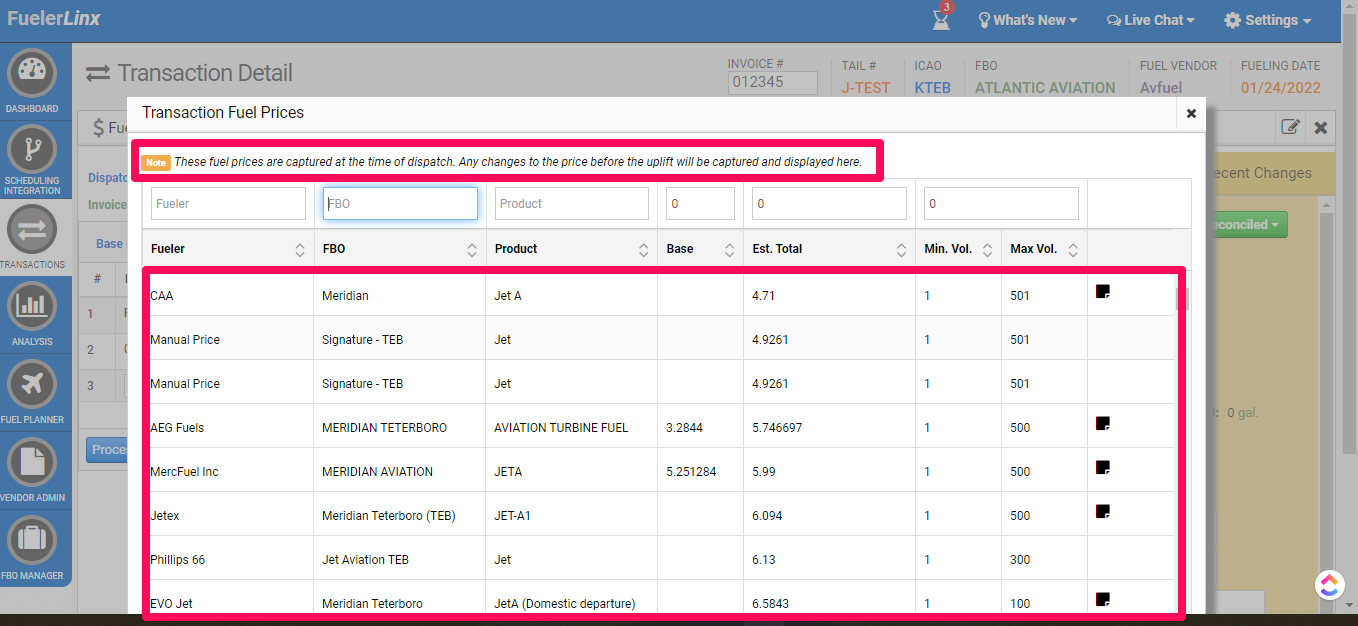The image size is (1358, 626).
Task: Click the dialog's vertical scrollbar
Action: click(1181, 299)
